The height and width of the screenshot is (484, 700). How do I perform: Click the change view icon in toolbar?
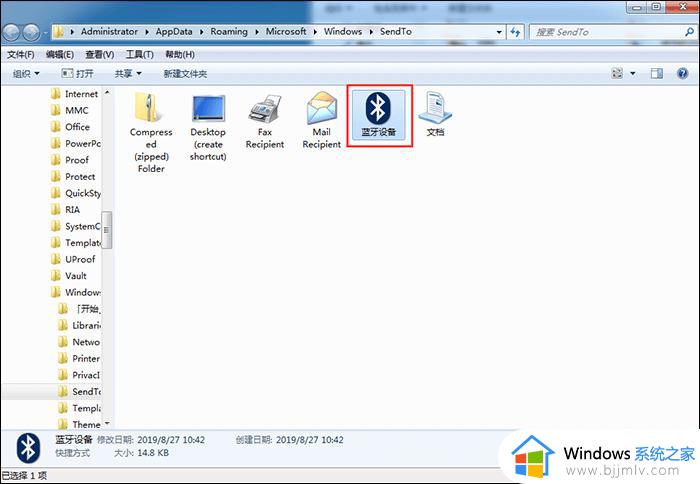click(617, 73)
